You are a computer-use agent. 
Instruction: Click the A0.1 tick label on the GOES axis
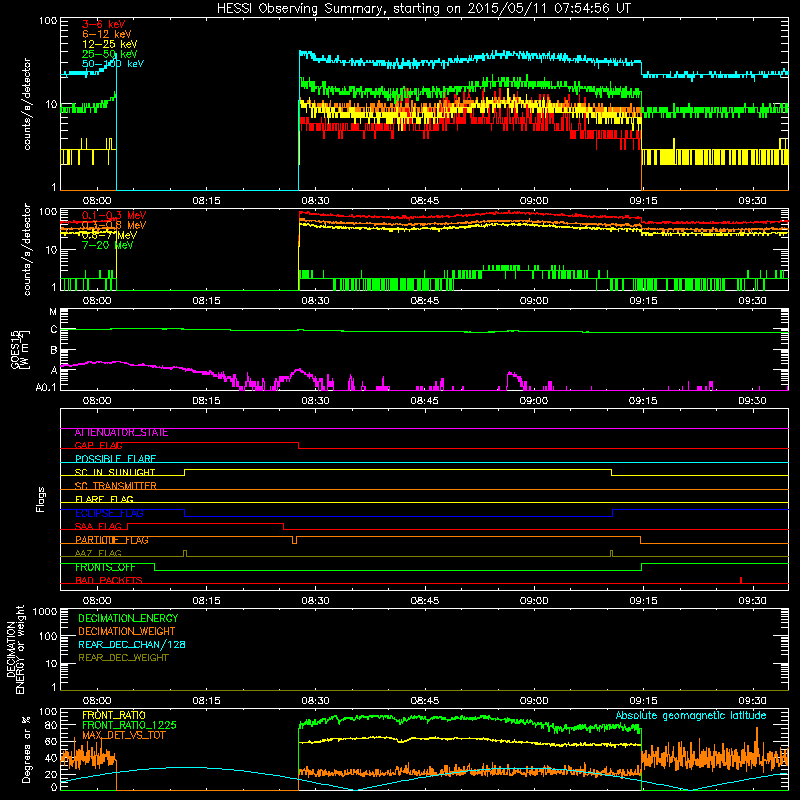pyautogui.click(x=46, y=388)
